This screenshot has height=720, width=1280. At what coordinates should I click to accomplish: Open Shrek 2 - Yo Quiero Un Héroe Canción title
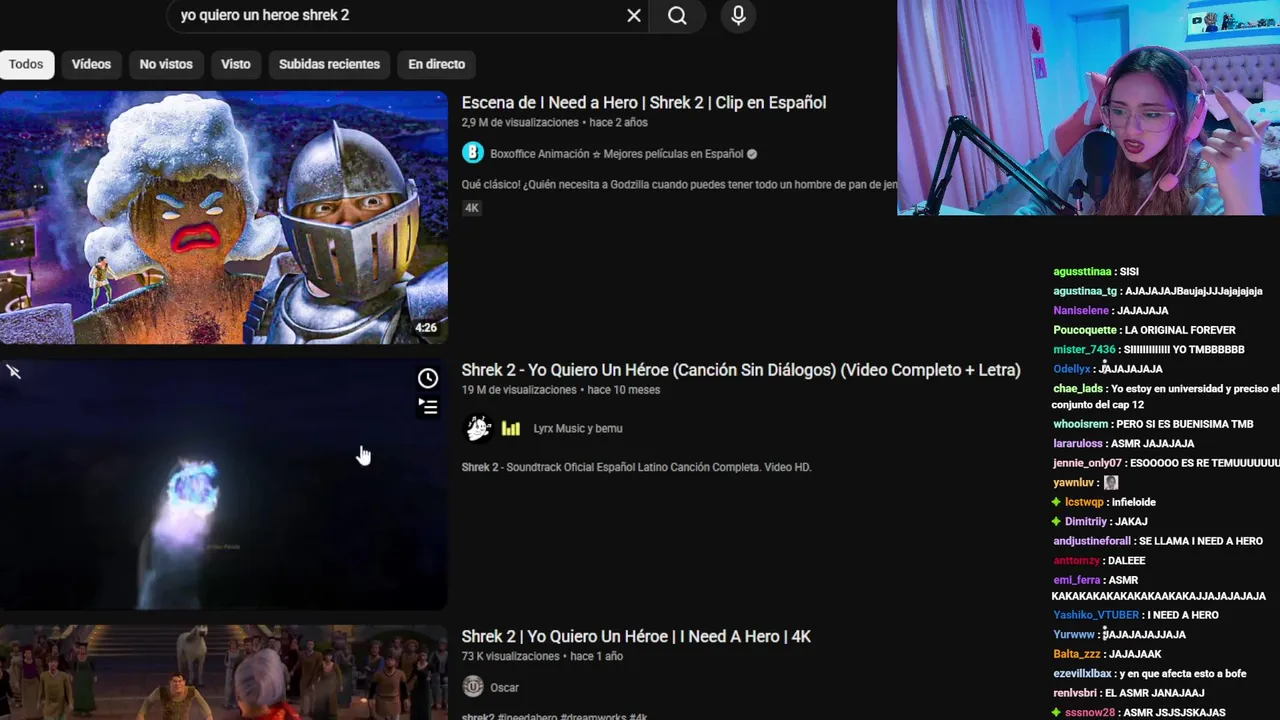[741, 370]
